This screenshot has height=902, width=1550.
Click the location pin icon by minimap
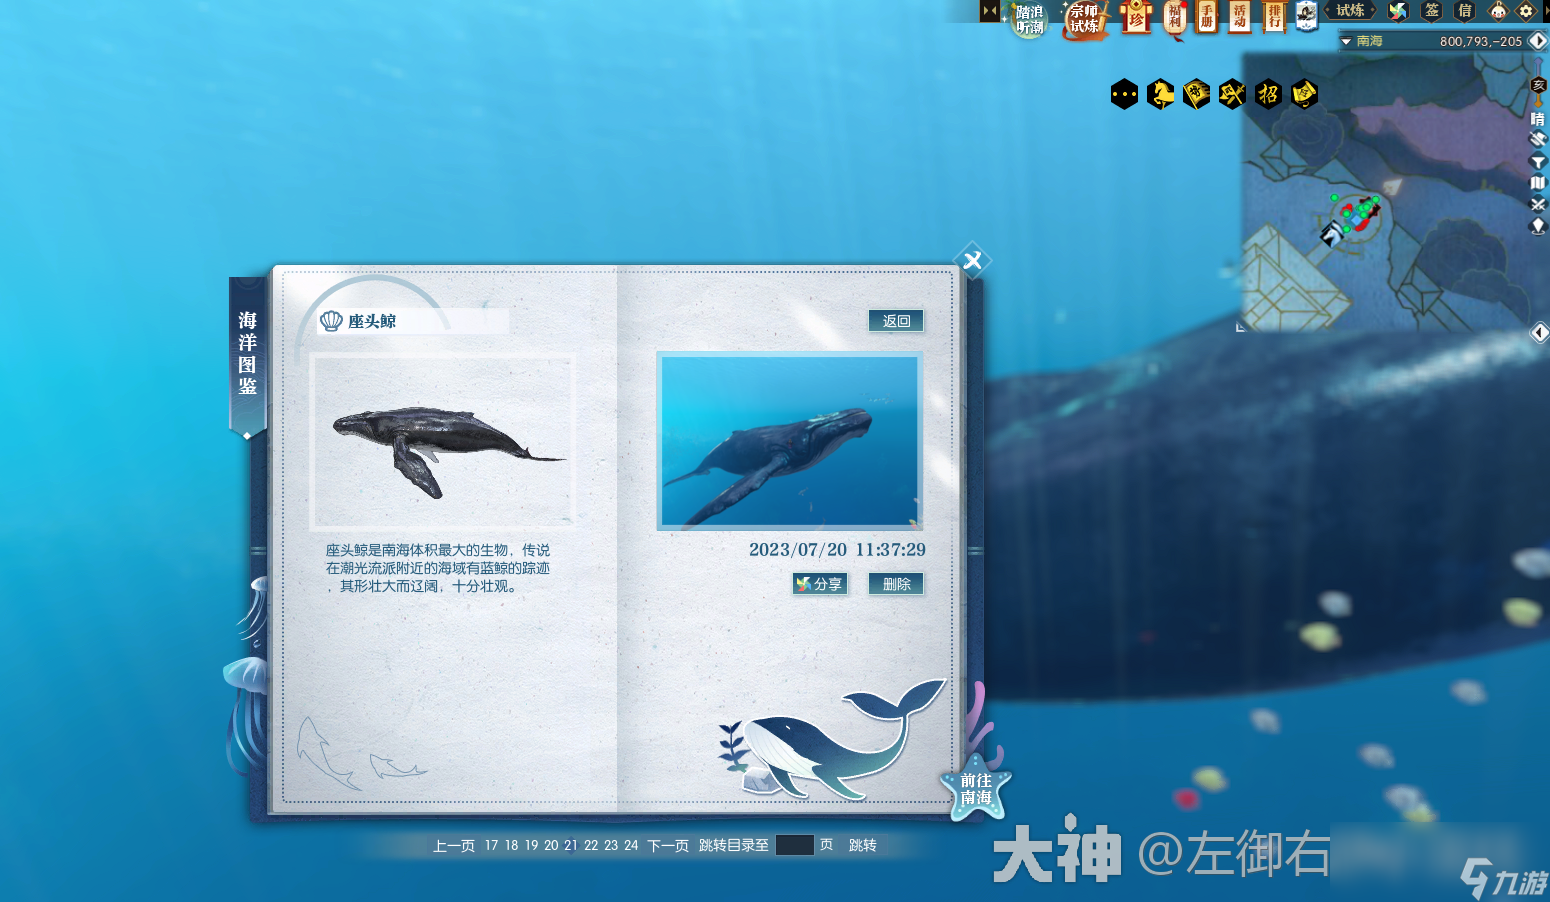[1538, 226]
